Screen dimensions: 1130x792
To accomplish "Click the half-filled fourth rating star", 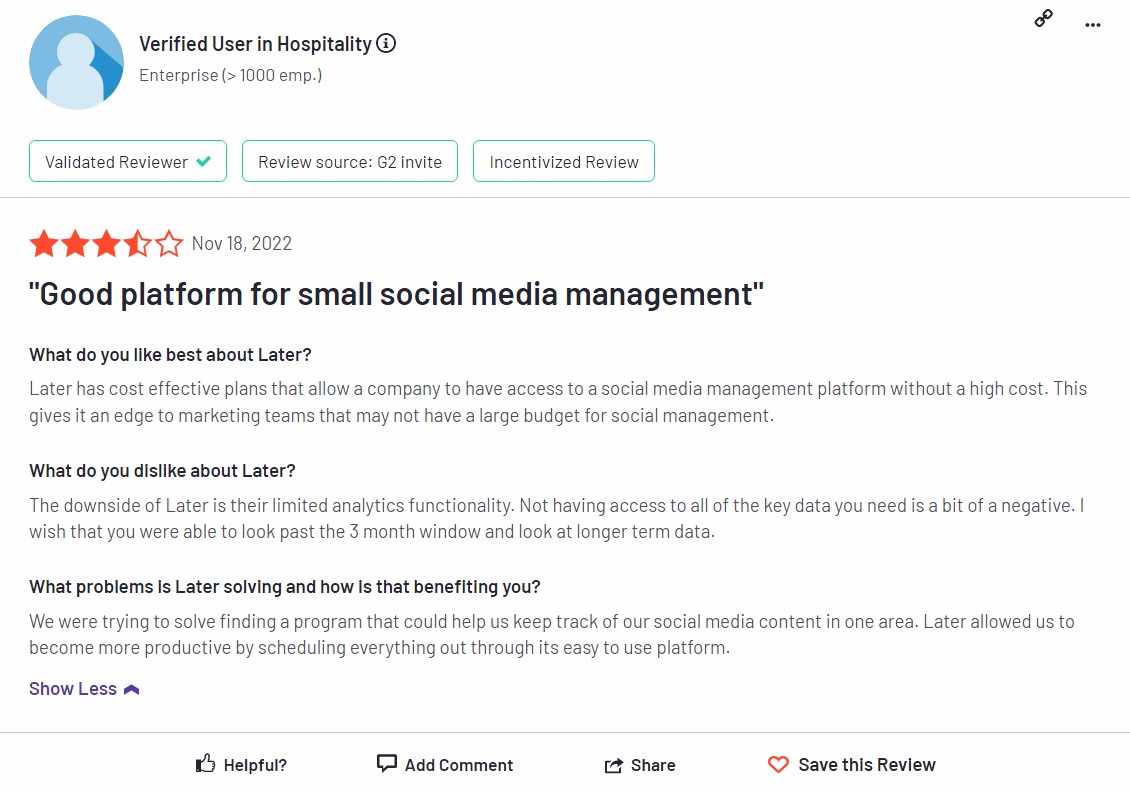I will pos(137,244).
